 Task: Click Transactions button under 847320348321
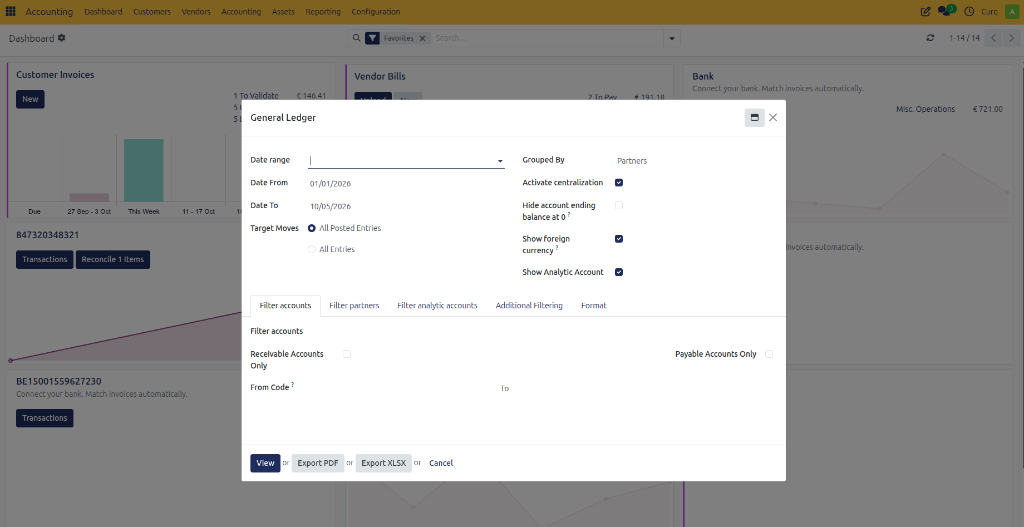click(x=44, y=259)
